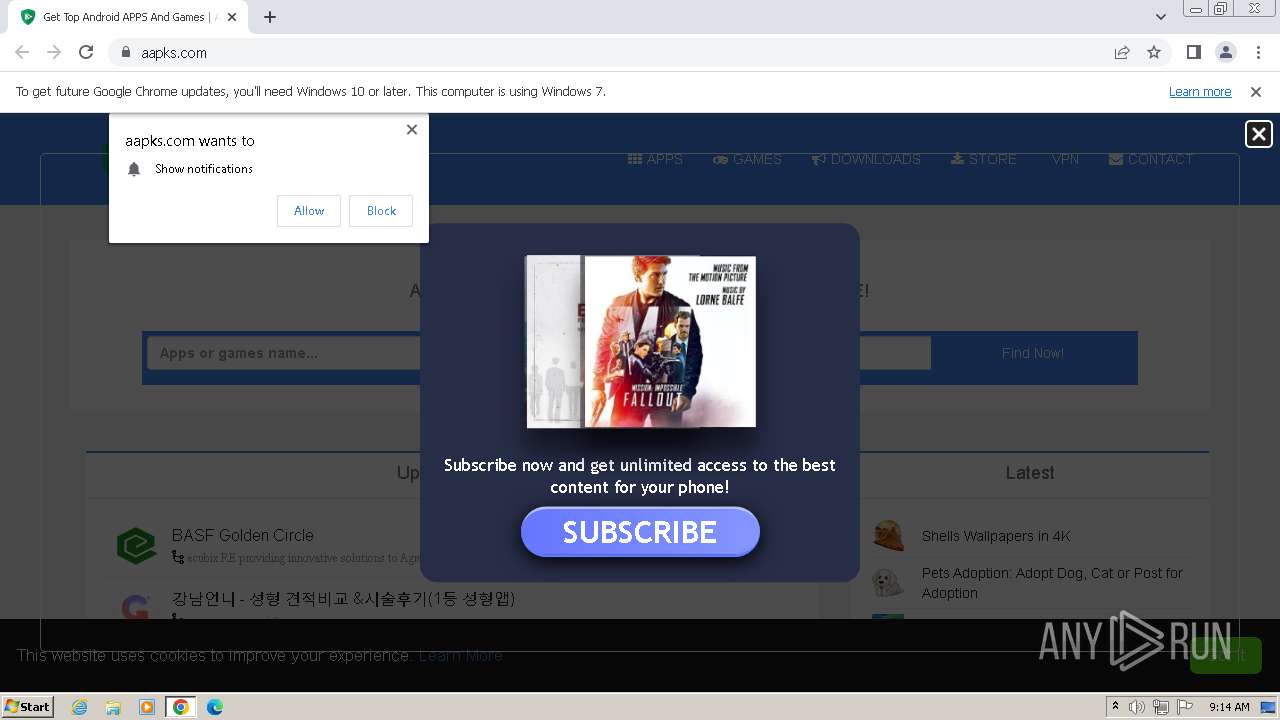
Task: Click the BASF Golden Circle app icon
Action: point(136,546)
